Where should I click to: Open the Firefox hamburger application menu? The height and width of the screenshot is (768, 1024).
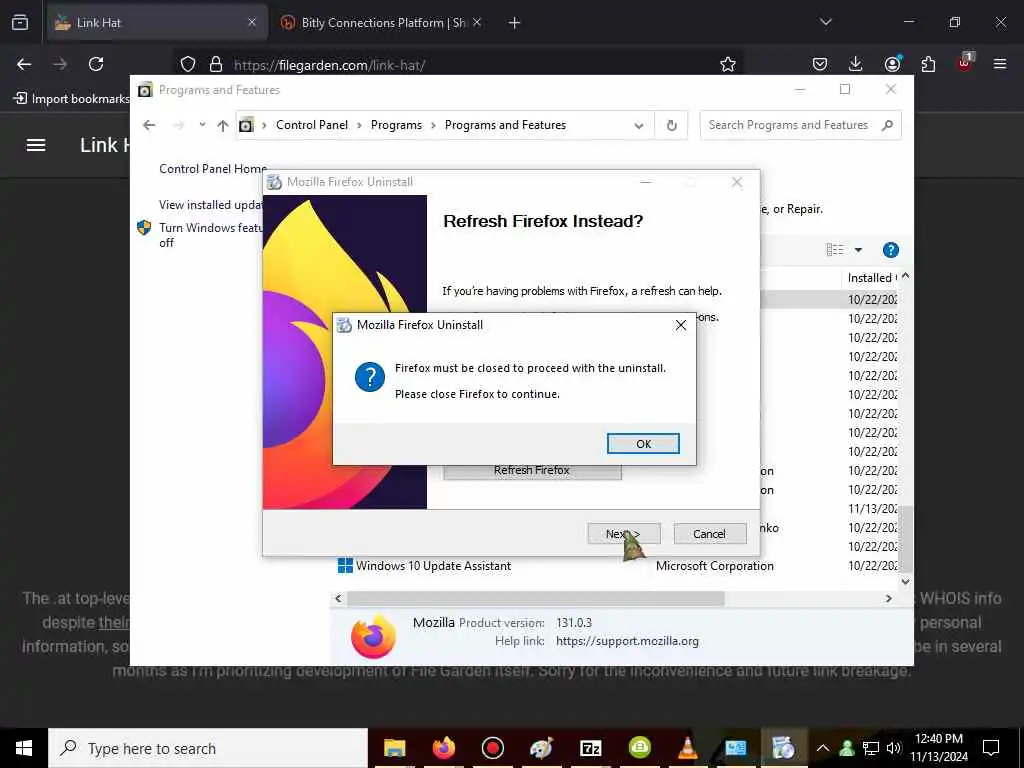click(1000, 64)
